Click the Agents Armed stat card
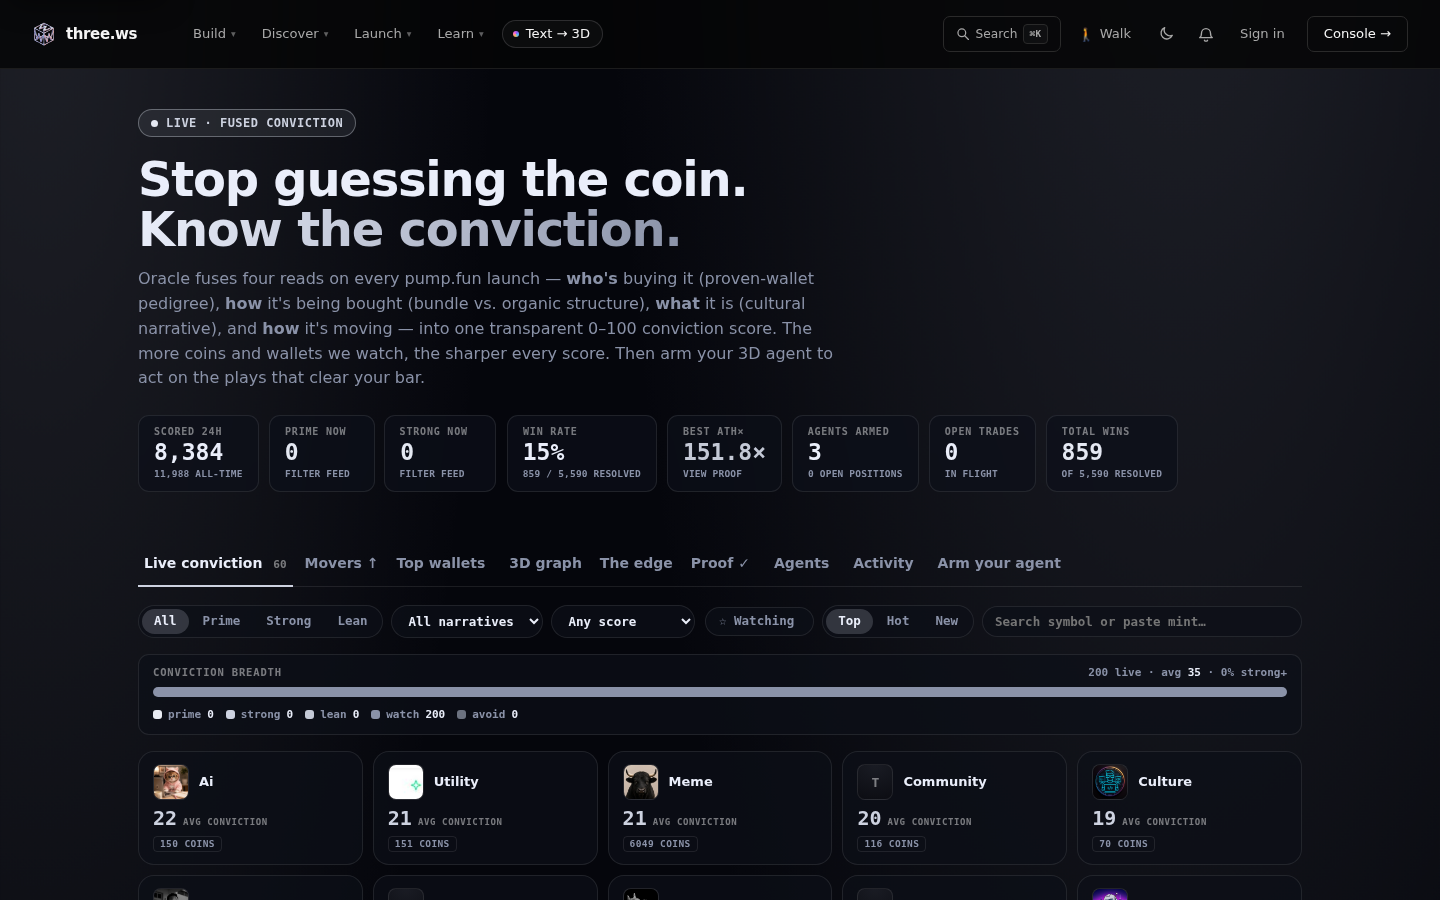The image size is (1440, 900). pos(855,453)
